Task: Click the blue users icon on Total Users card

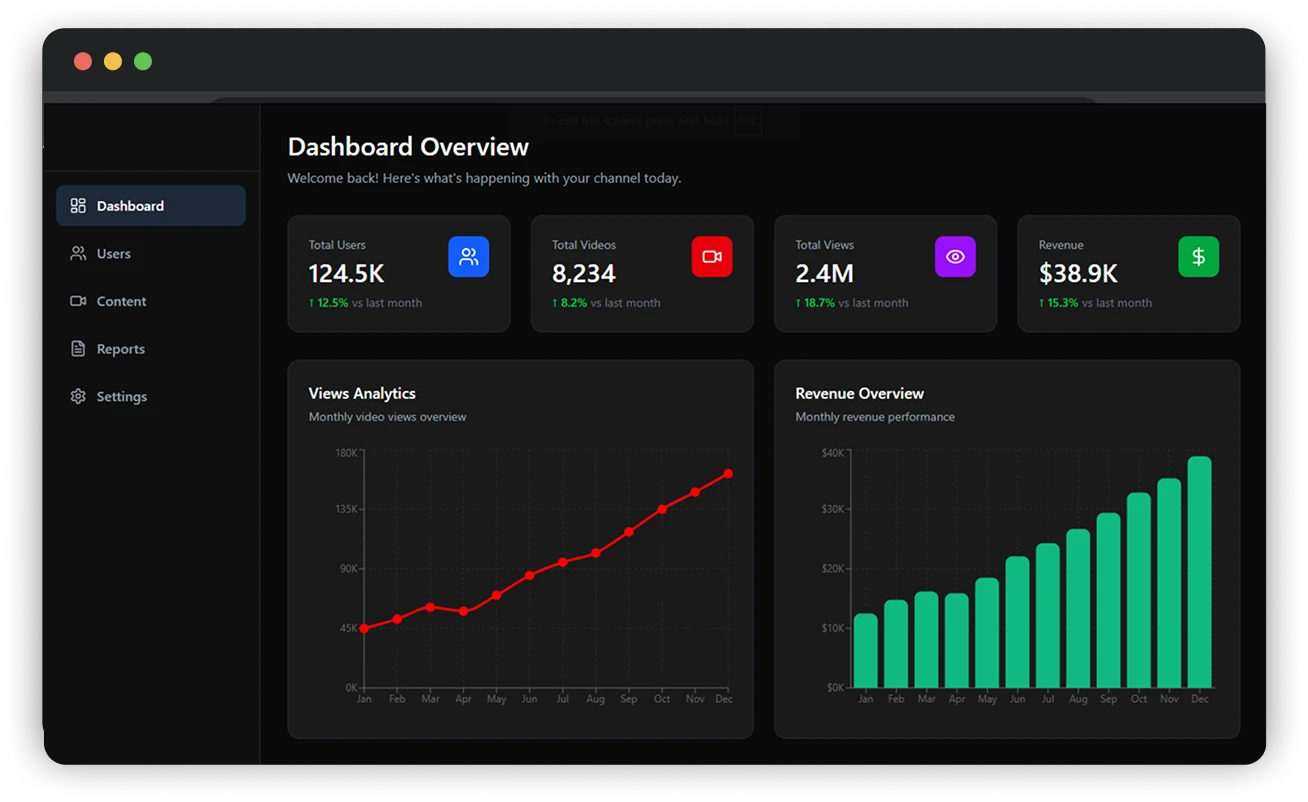Action: pyautogui.click(x=468, y=256)
